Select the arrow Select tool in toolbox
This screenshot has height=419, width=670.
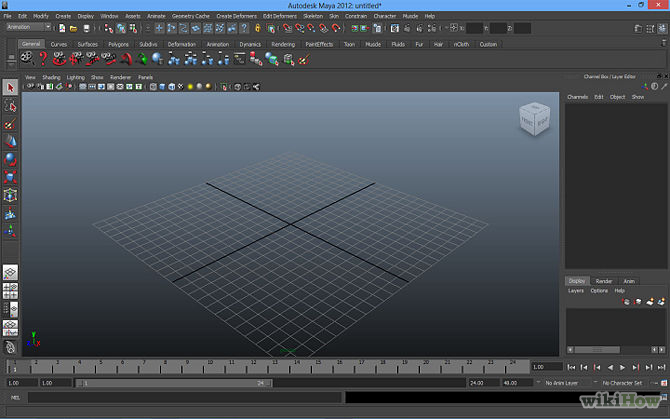point(10,88)
